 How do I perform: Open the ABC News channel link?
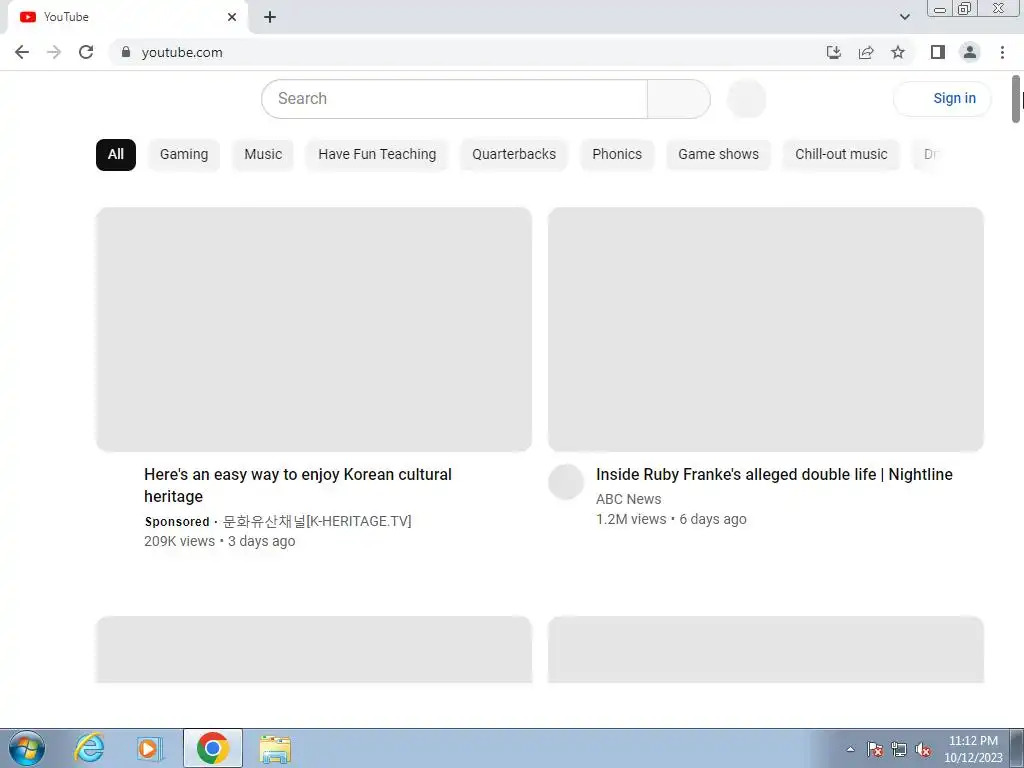click(x=628, y=499)
